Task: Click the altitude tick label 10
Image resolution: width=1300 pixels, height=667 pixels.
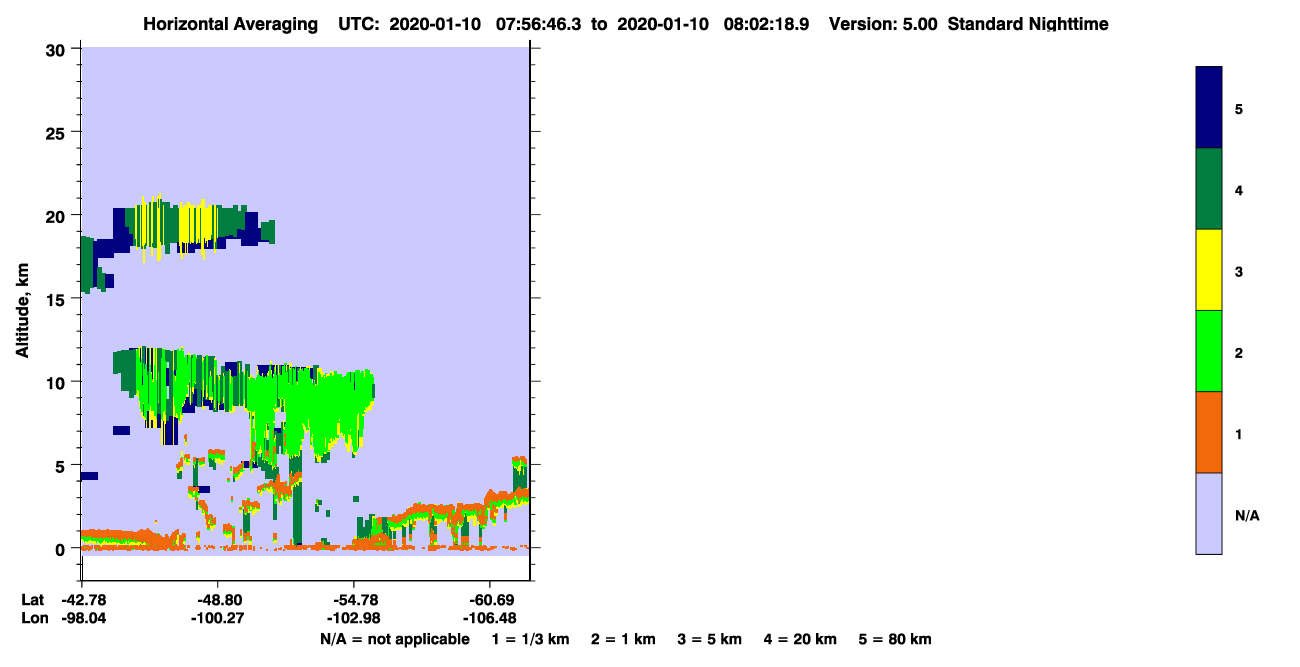Action: [x=58, y=382]
